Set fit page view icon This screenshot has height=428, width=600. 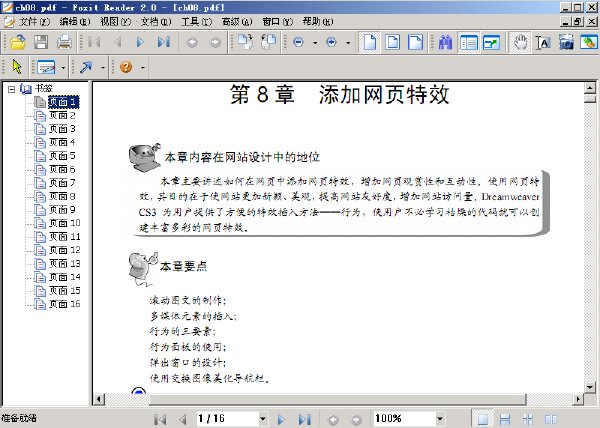(393, 42)
